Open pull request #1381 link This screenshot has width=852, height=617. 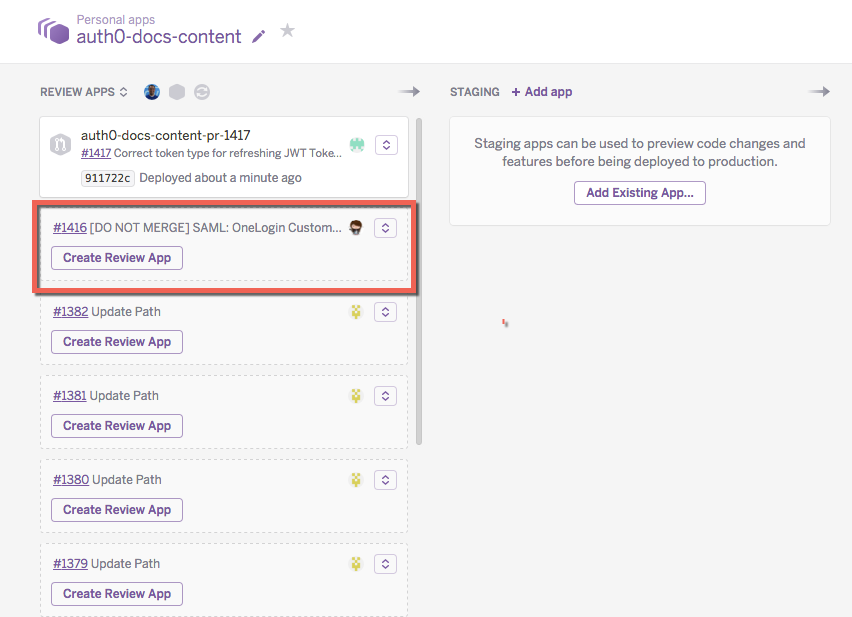coord(70,396)
